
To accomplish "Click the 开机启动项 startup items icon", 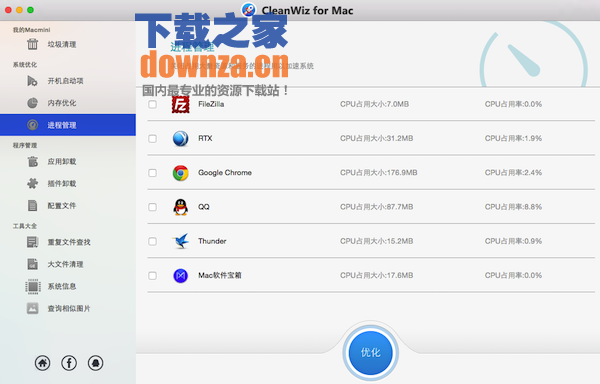I will tap(32, 81).
